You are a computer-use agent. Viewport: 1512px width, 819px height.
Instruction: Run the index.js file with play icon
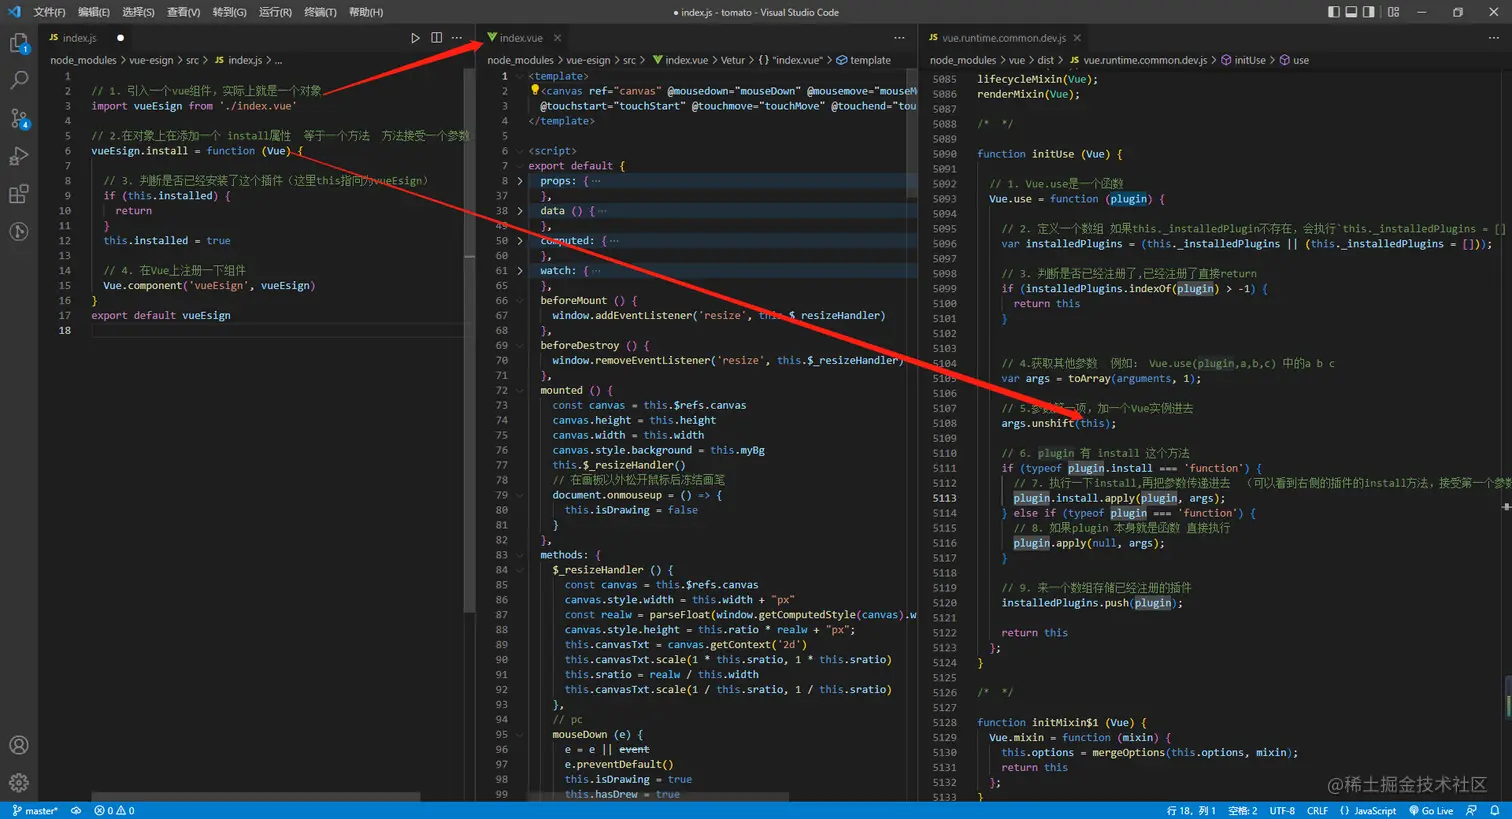pyautogui.click(x=415, y=38)
